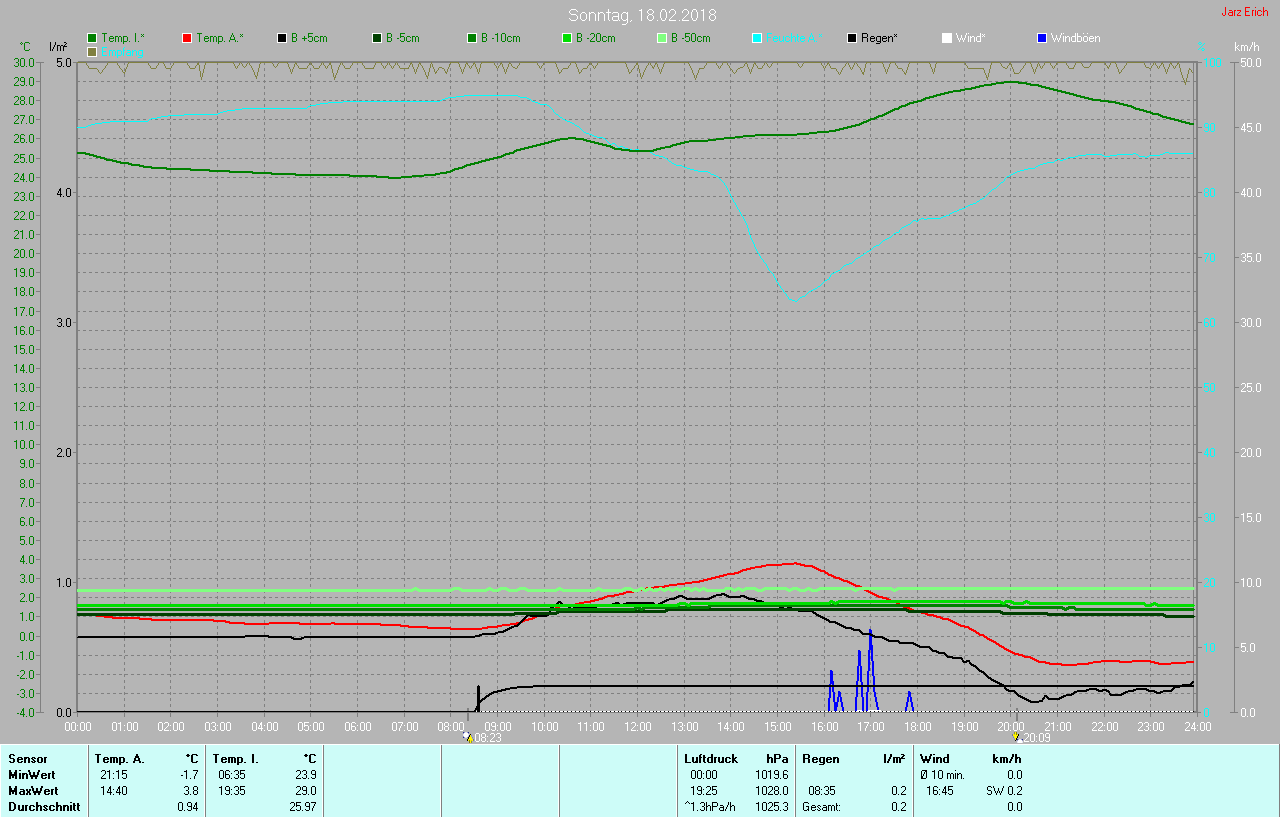Click the Jarz Erich label

(1244, 12)
